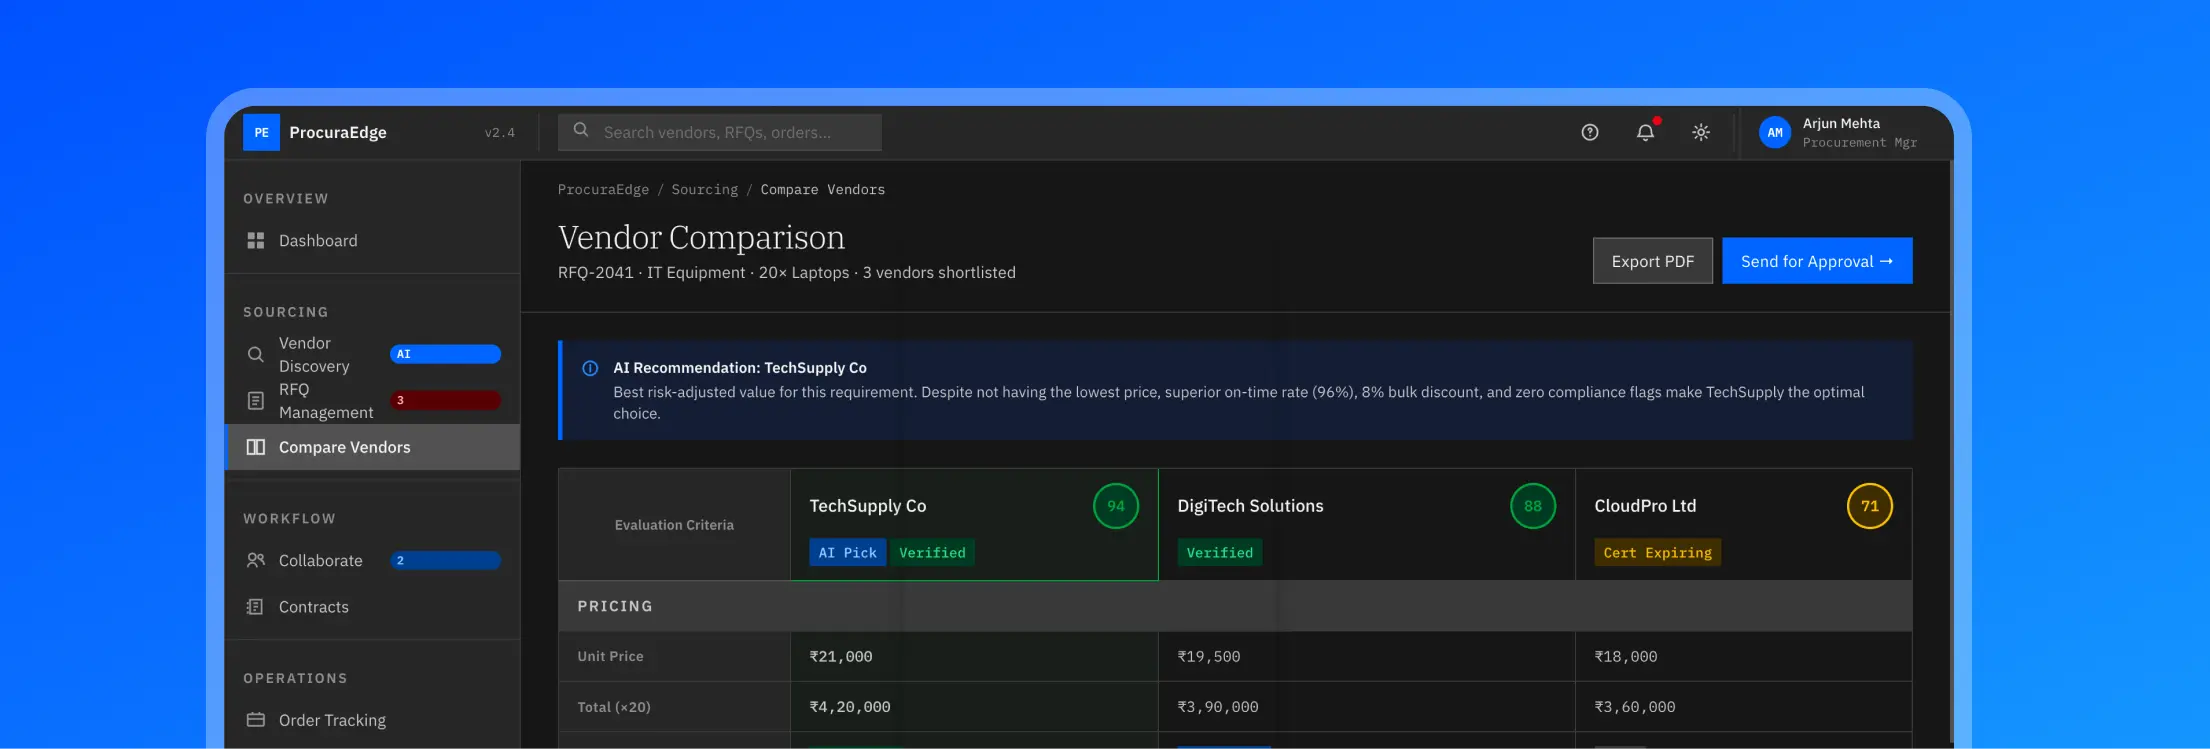
Task: Click the search vendors input field
Action: pos(720,132)
